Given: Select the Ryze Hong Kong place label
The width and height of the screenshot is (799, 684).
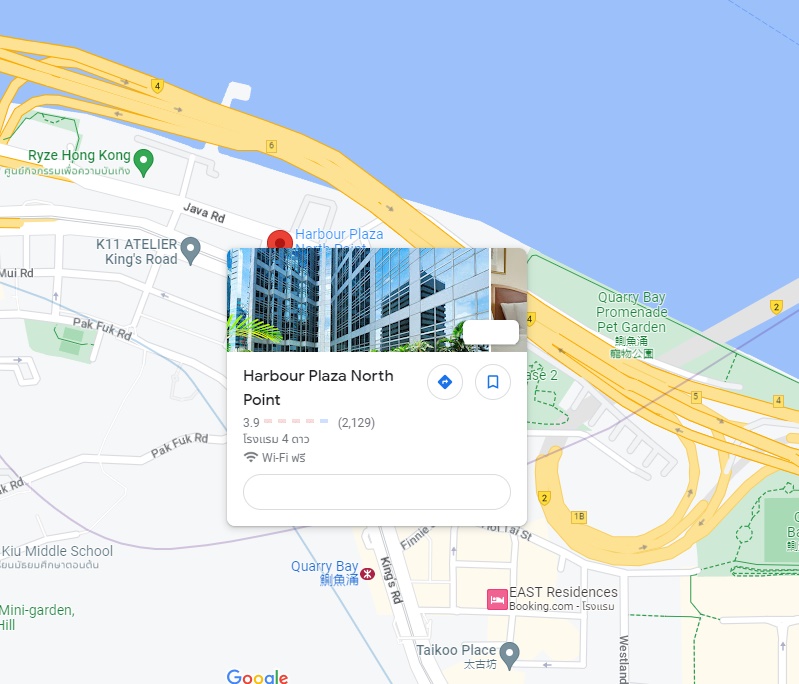Looking at the screenshot, I should (x=79, y=155).
